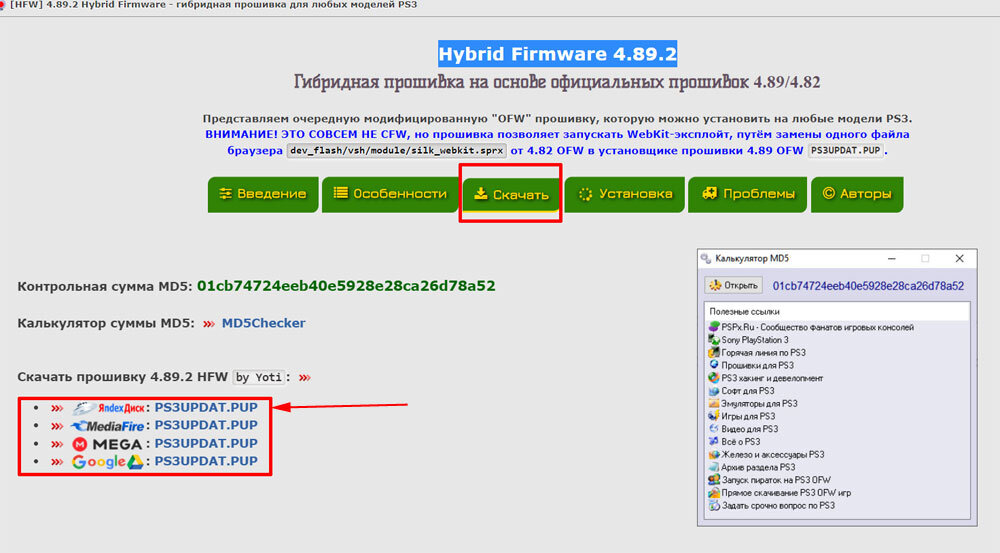Open Железо и аксессуары PS3 link
1000x553 pixels.
point(772,455)
